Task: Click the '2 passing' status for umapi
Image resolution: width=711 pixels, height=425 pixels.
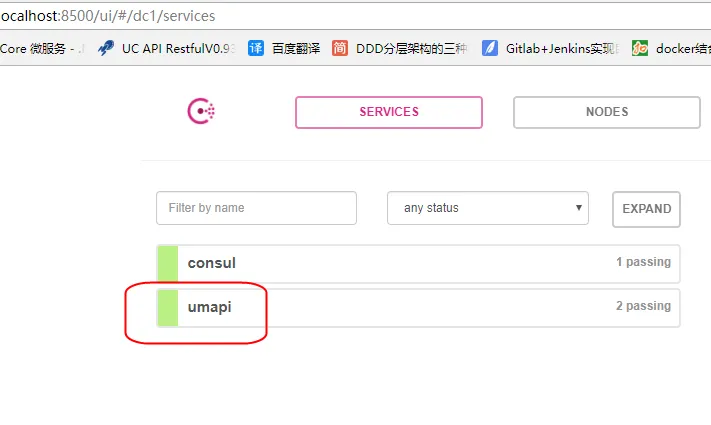Action: [x=643, y=306]
